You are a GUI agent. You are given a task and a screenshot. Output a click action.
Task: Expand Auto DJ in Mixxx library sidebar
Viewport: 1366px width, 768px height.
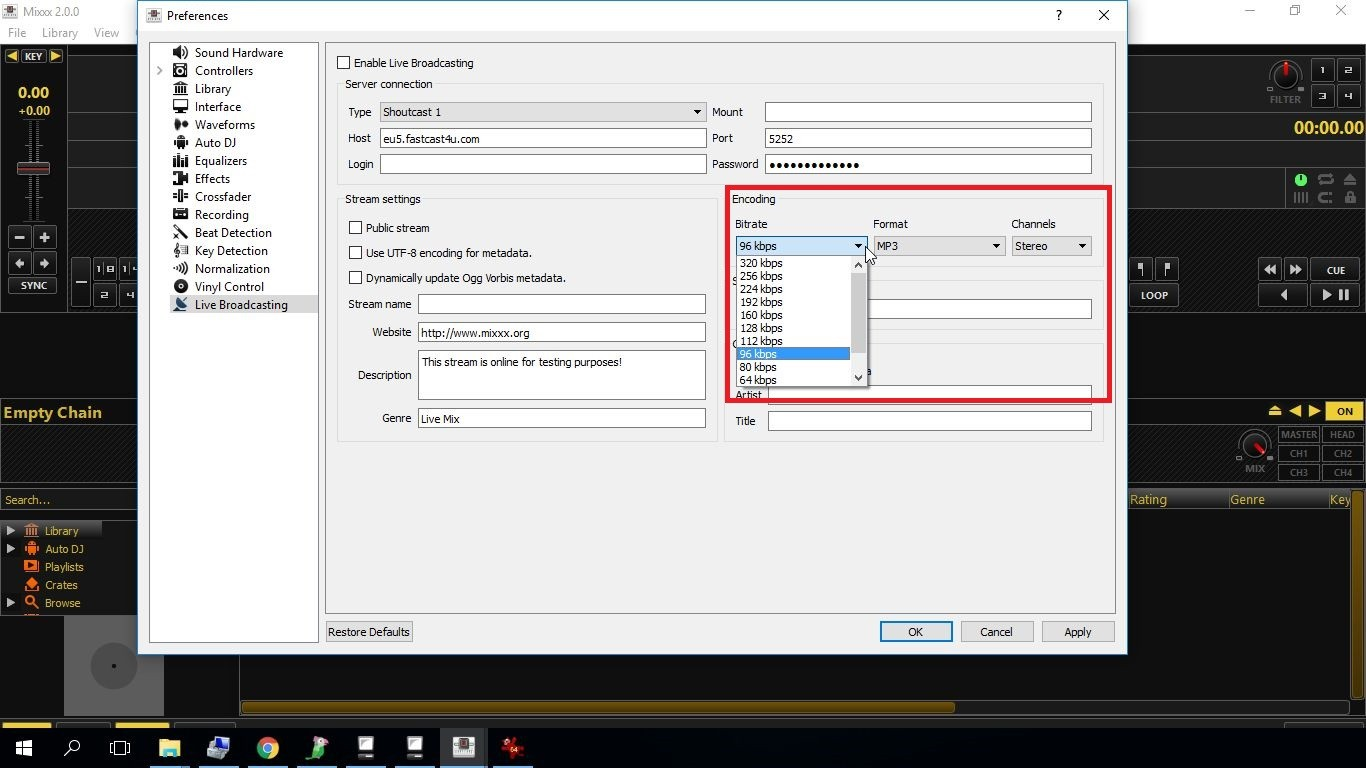click(11, 549)
